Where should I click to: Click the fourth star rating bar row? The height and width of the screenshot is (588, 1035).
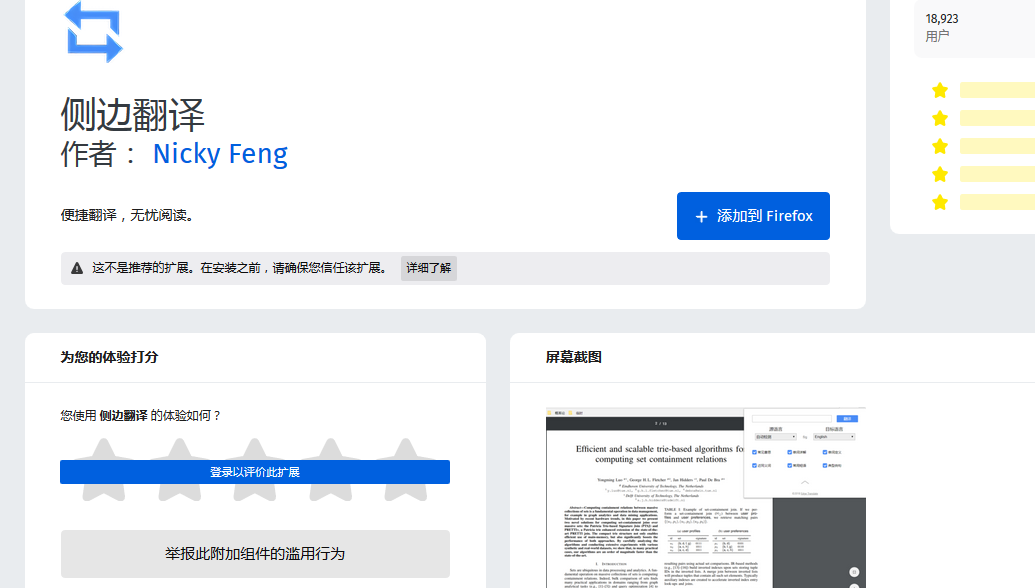pos(984,174)
